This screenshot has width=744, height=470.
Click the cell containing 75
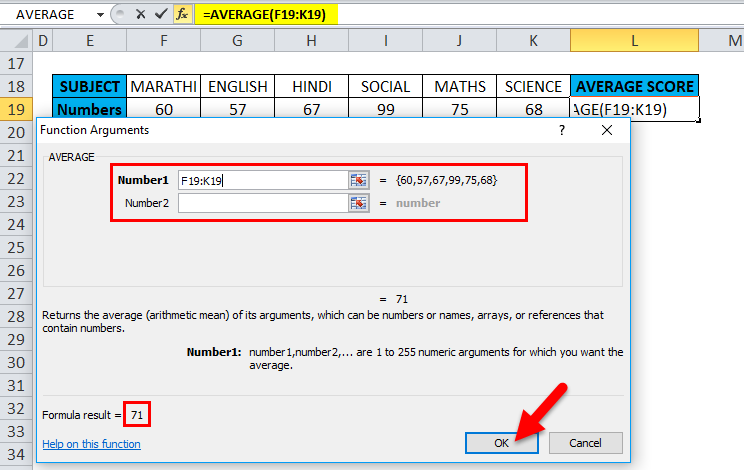pos(459,109)
